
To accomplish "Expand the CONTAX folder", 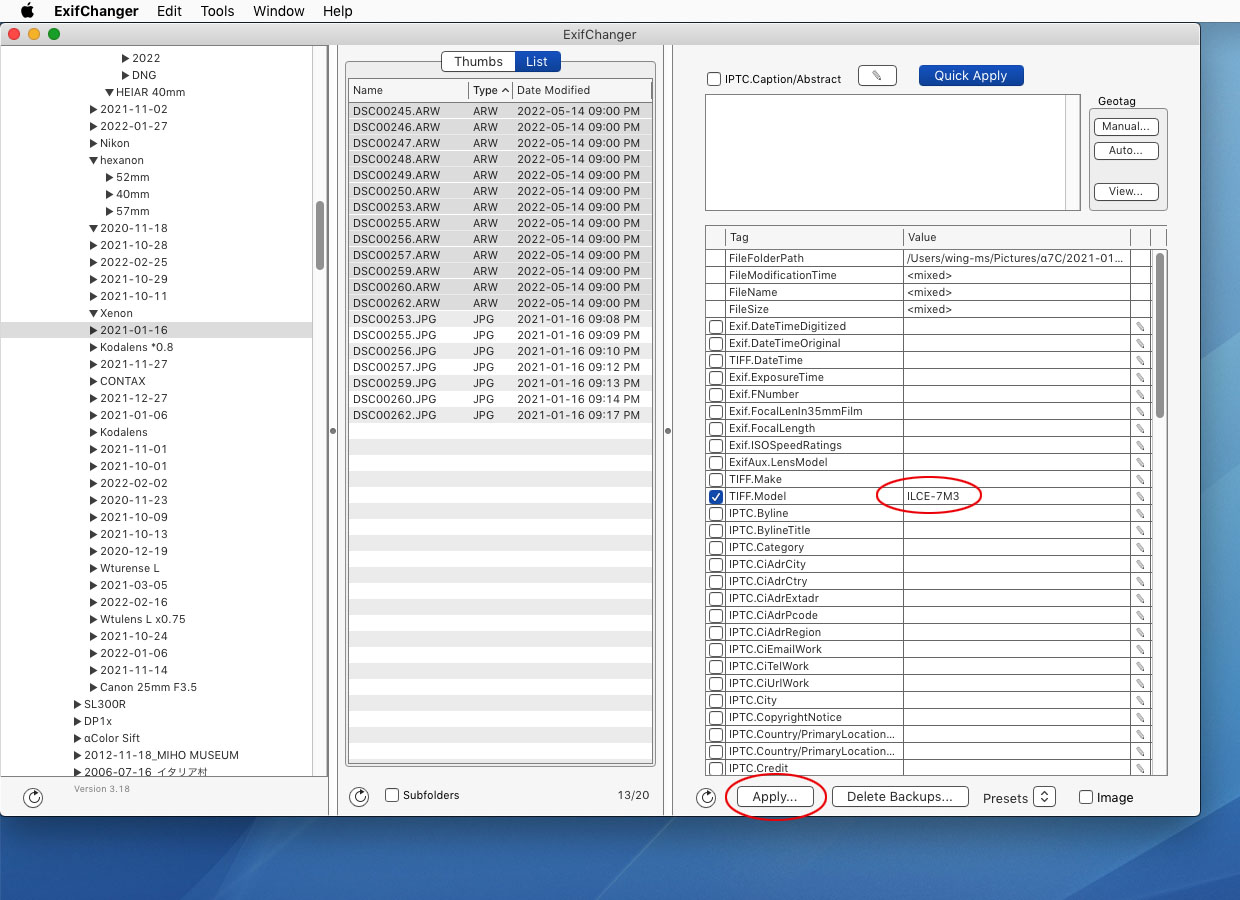I will pos(93,381).
